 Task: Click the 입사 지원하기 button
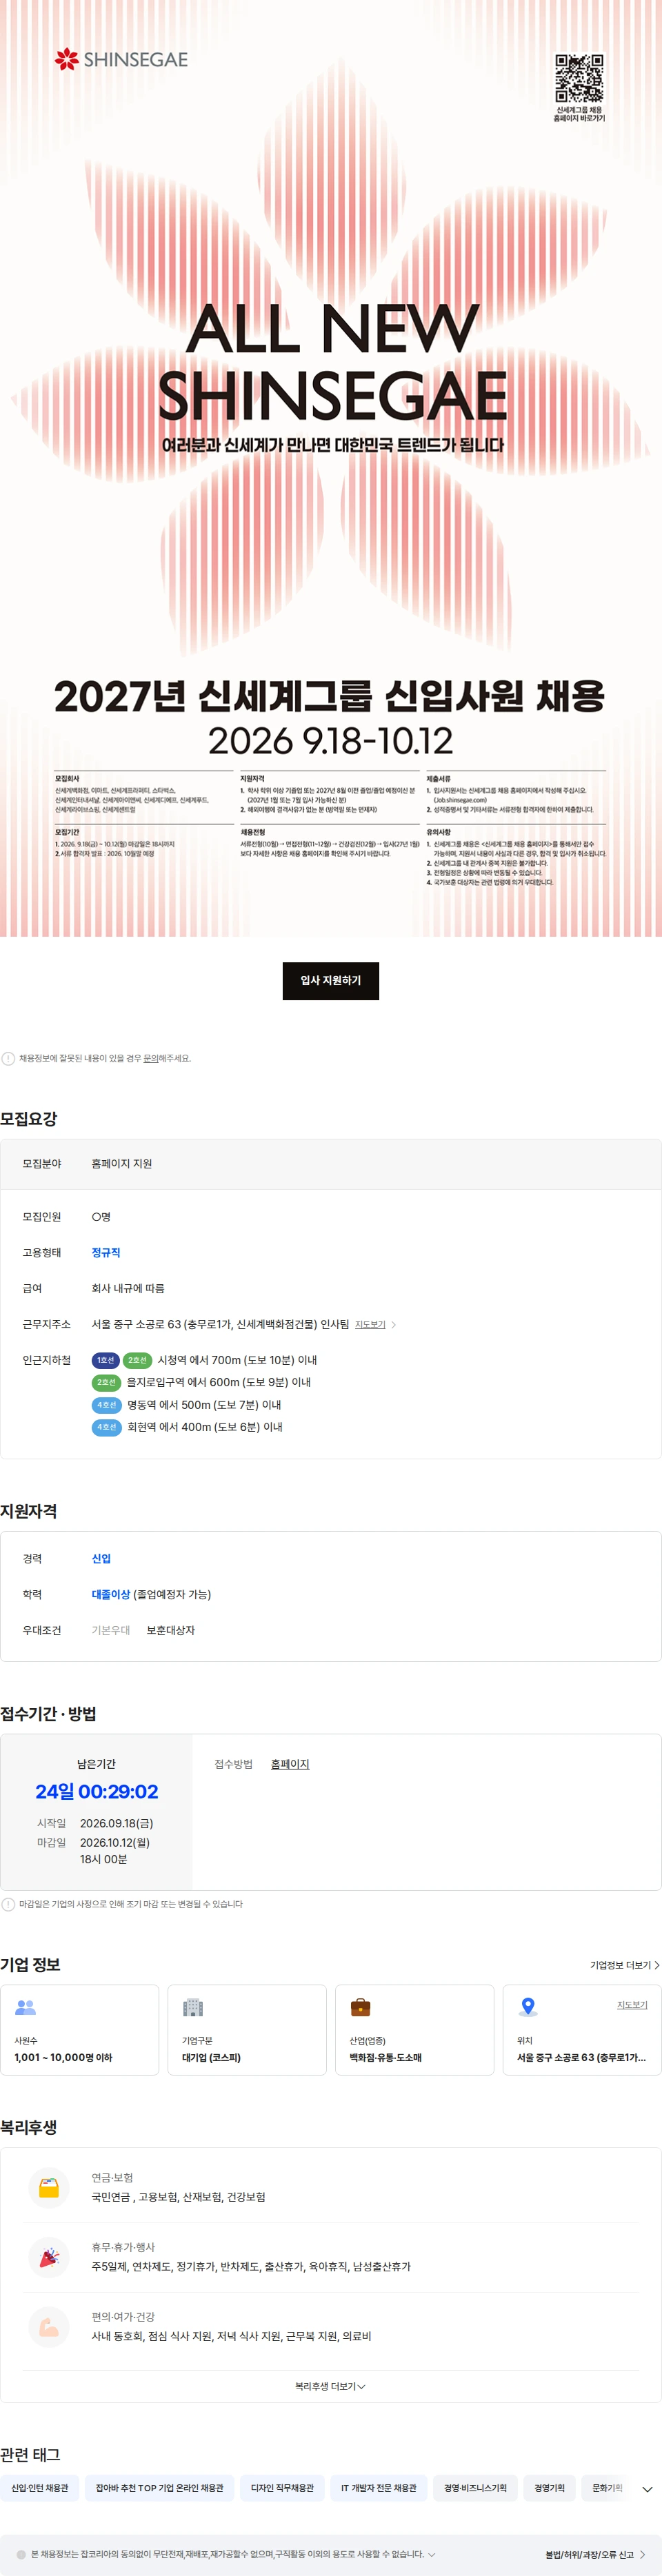coord(331,980)
